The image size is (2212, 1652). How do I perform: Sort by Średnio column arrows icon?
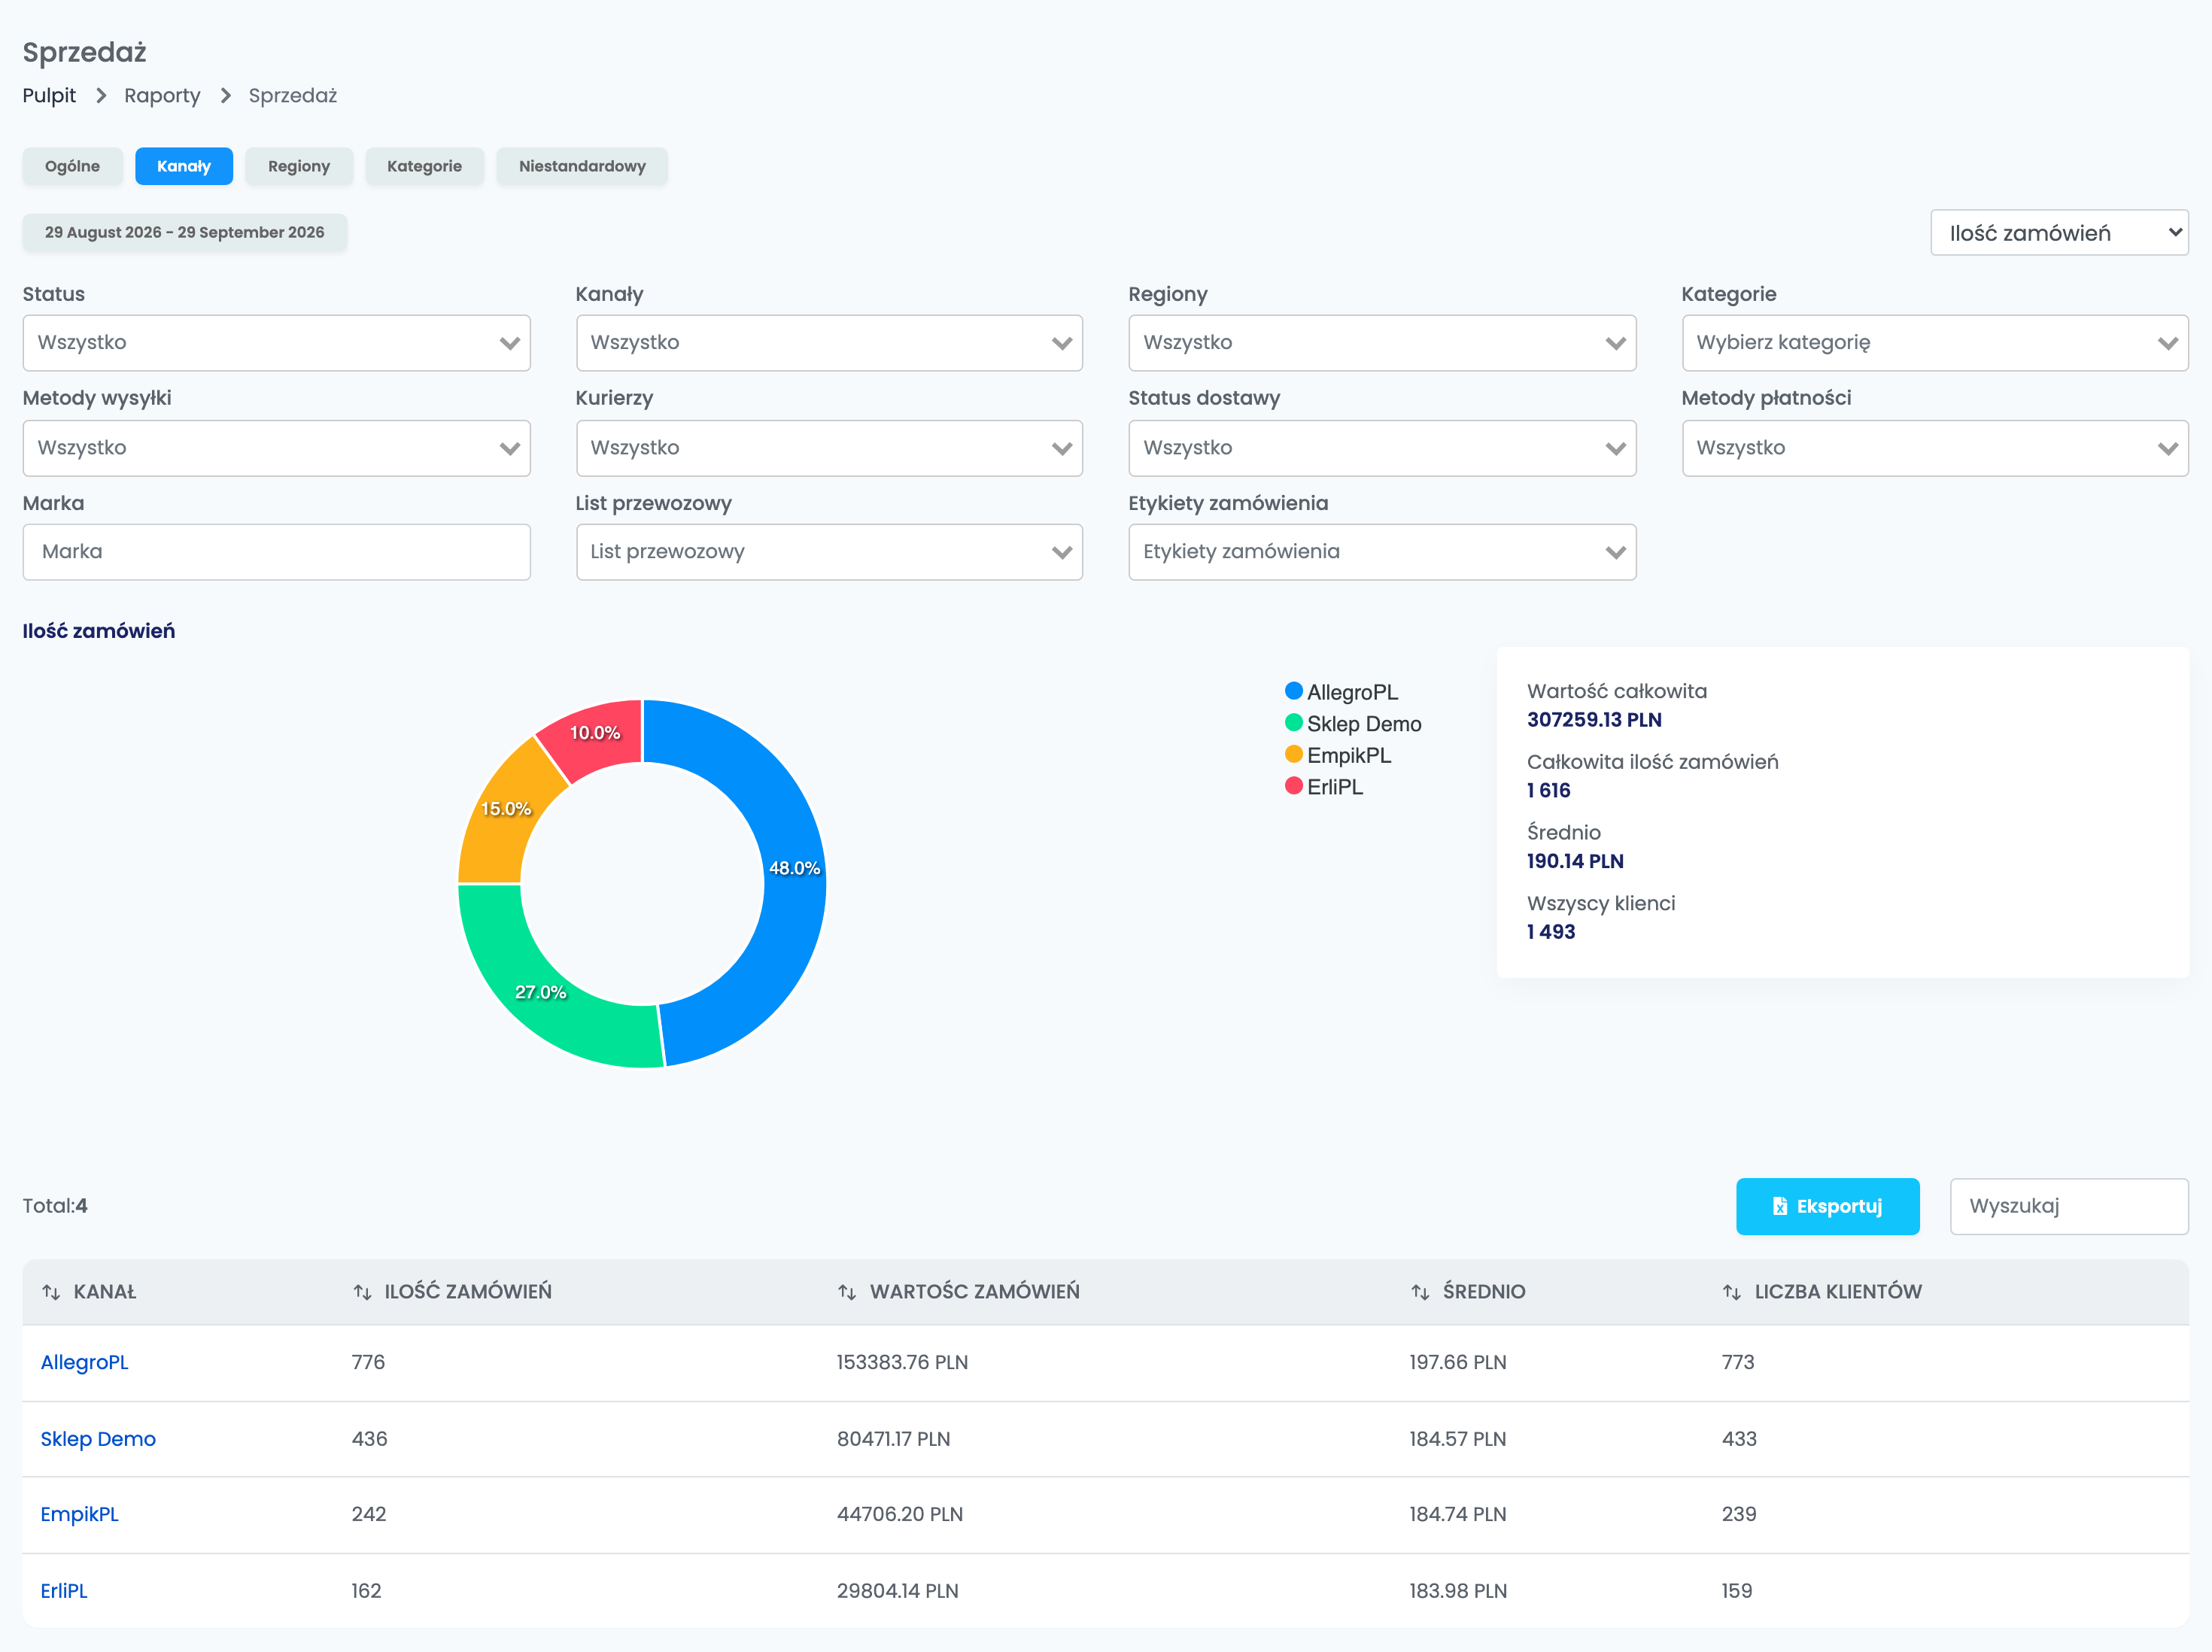[1420, 1292]
